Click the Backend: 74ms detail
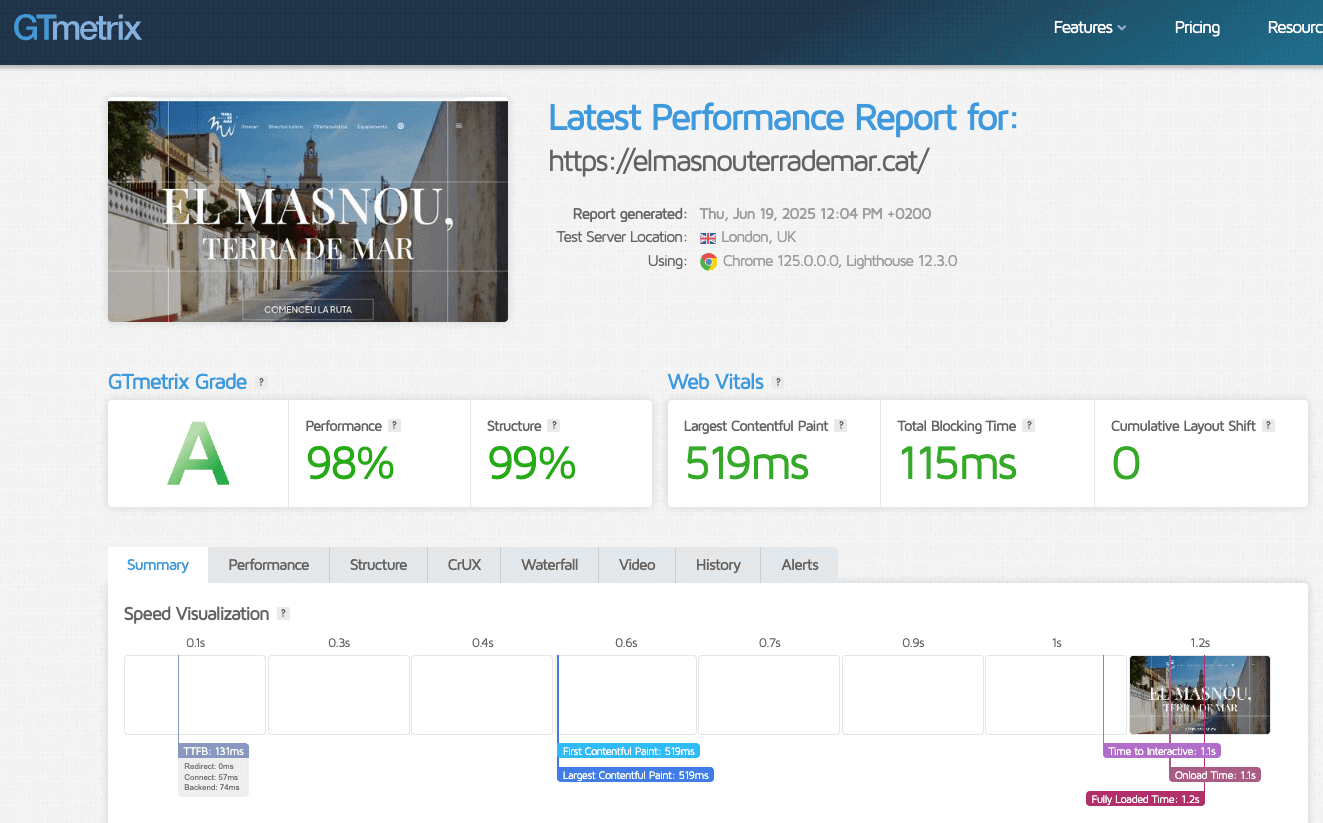Screen dimensions: 1323x823 [x=212, y=788]
